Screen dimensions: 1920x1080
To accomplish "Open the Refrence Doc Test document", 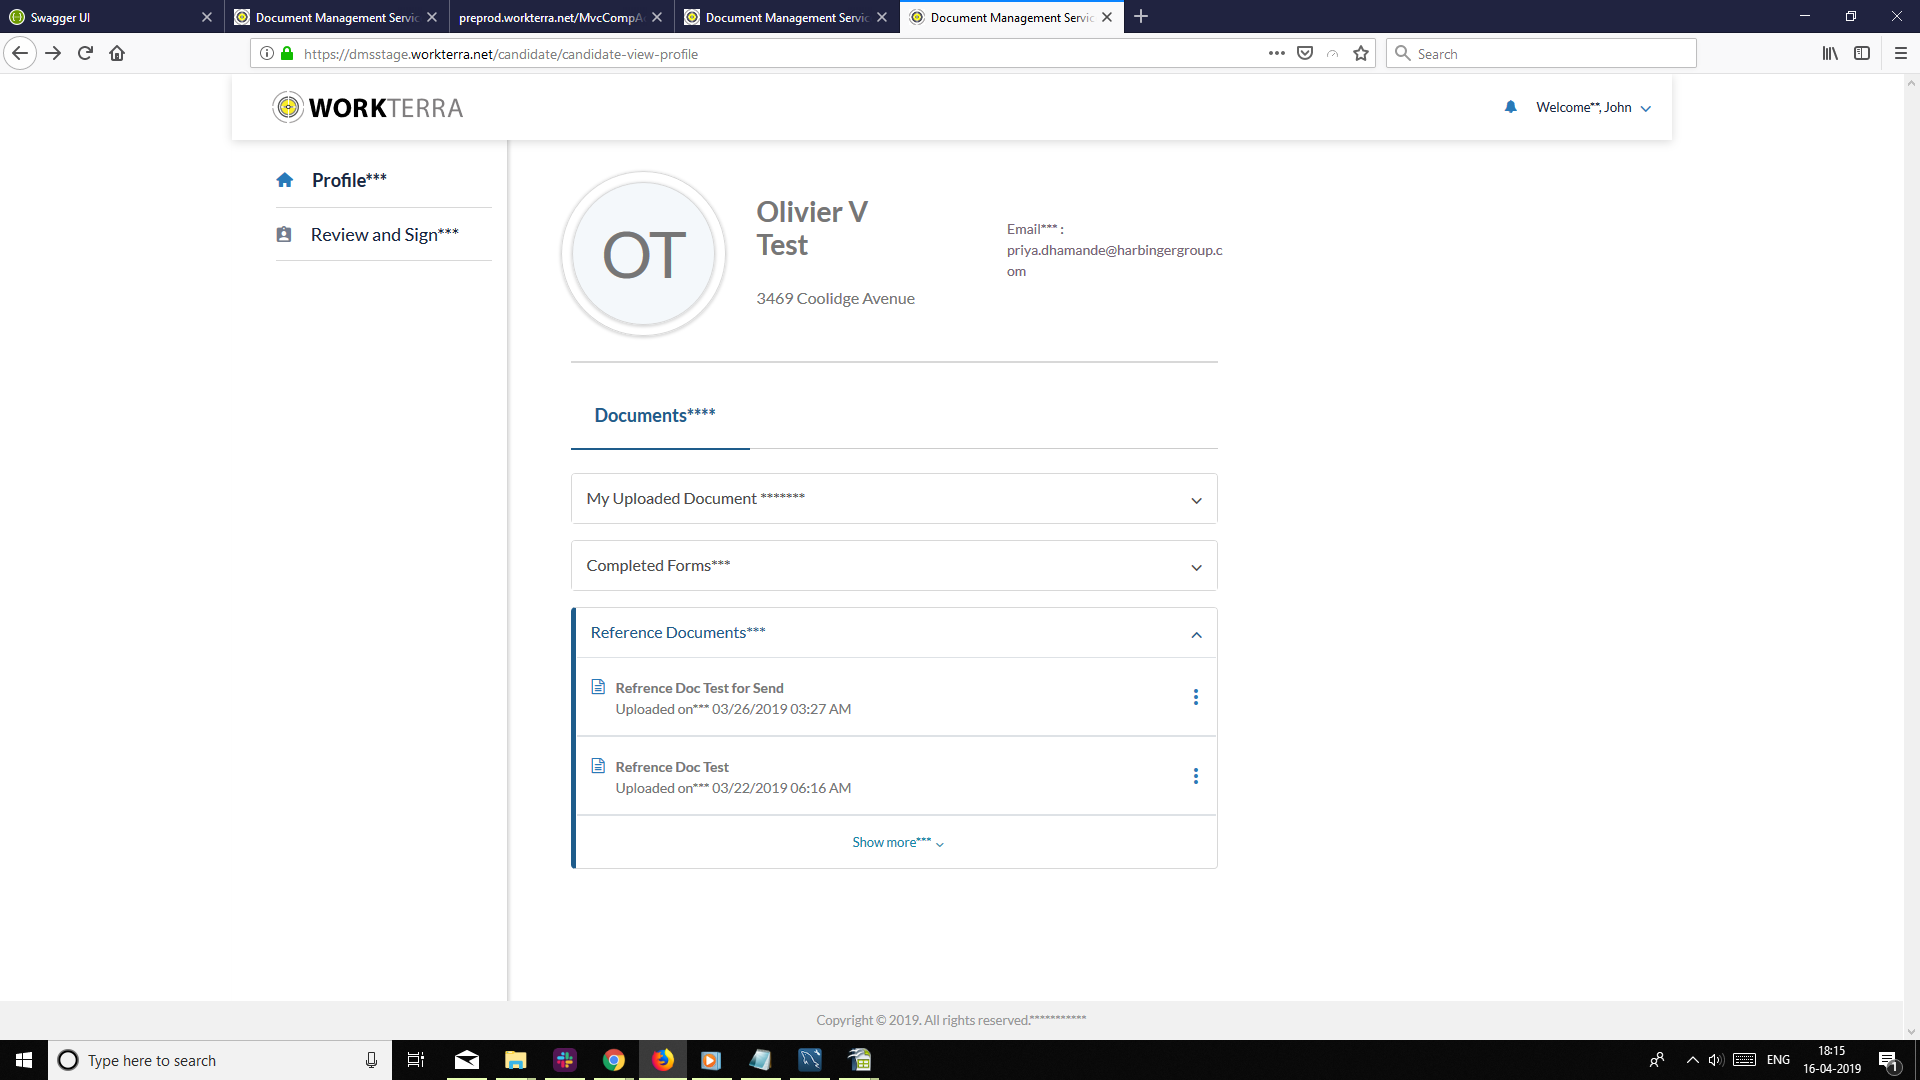I will 672,767.
